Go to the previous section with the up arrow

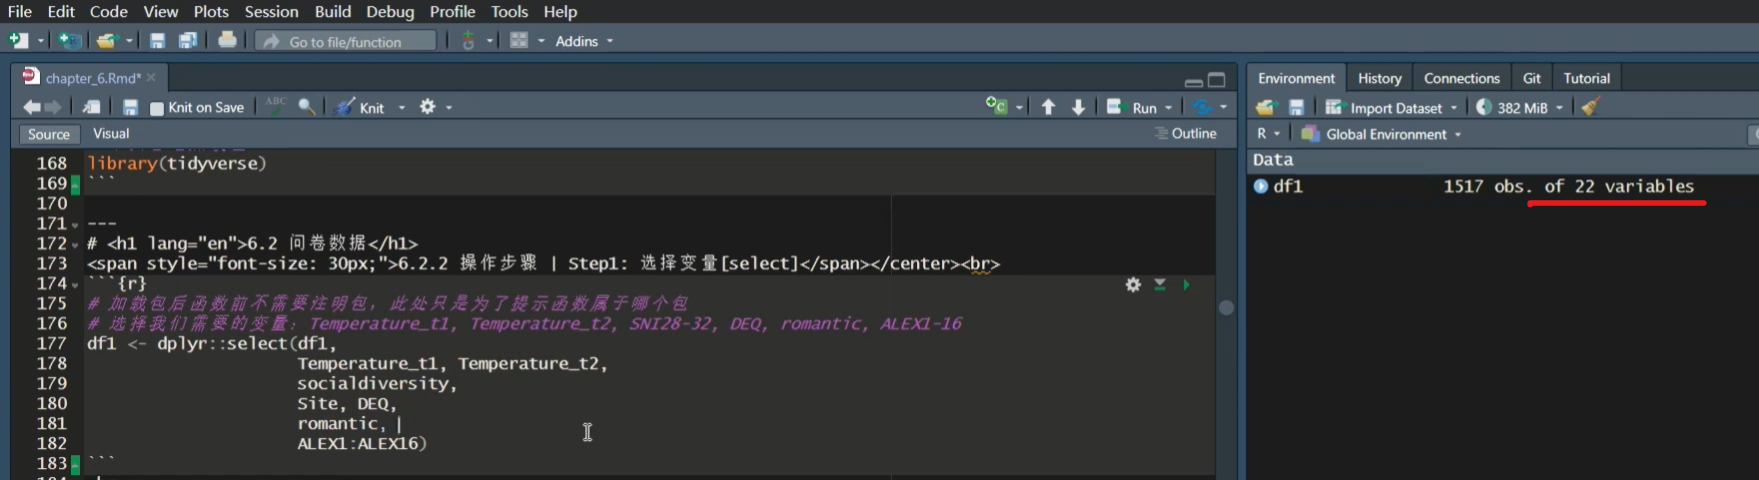(1048, 107)
